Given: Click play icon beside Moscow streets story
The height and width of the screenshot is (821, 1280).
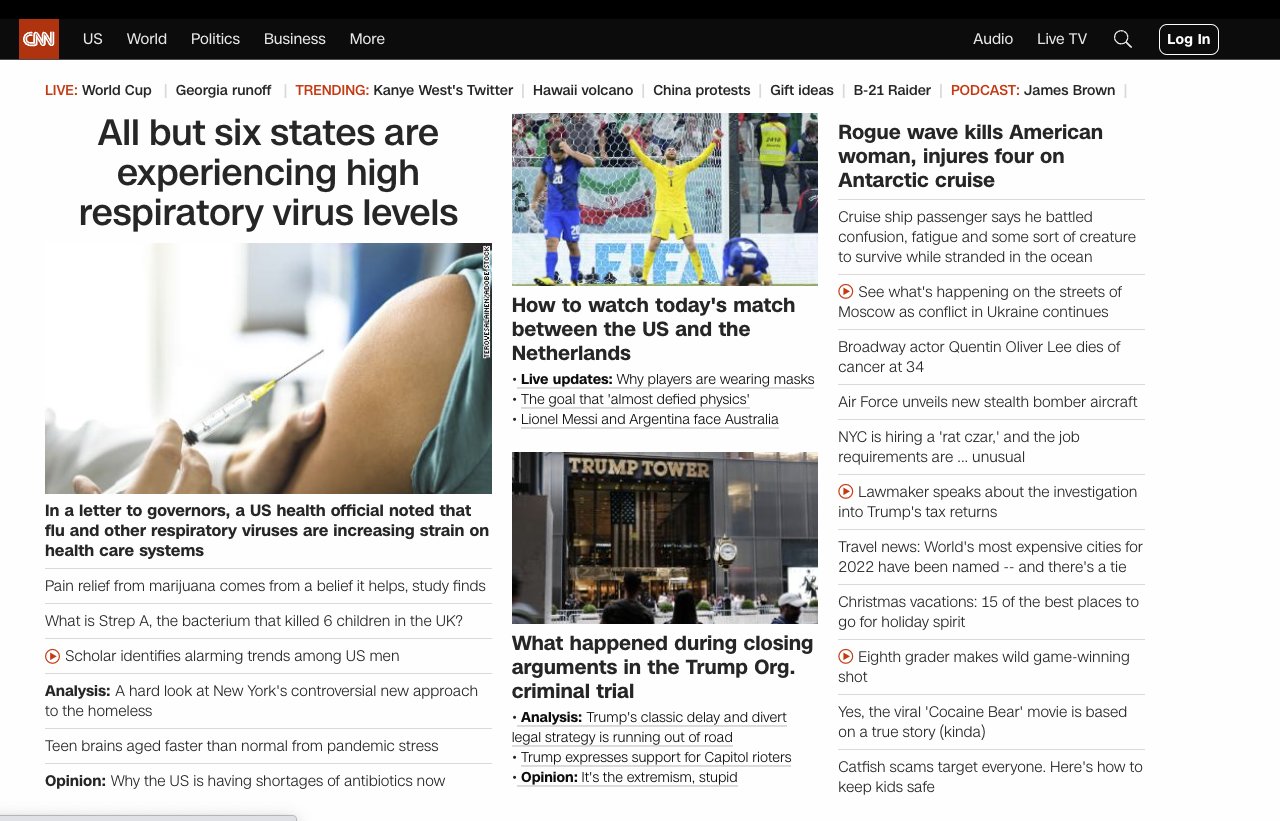Looking at the screenshot, I should [x=846, y=292].
